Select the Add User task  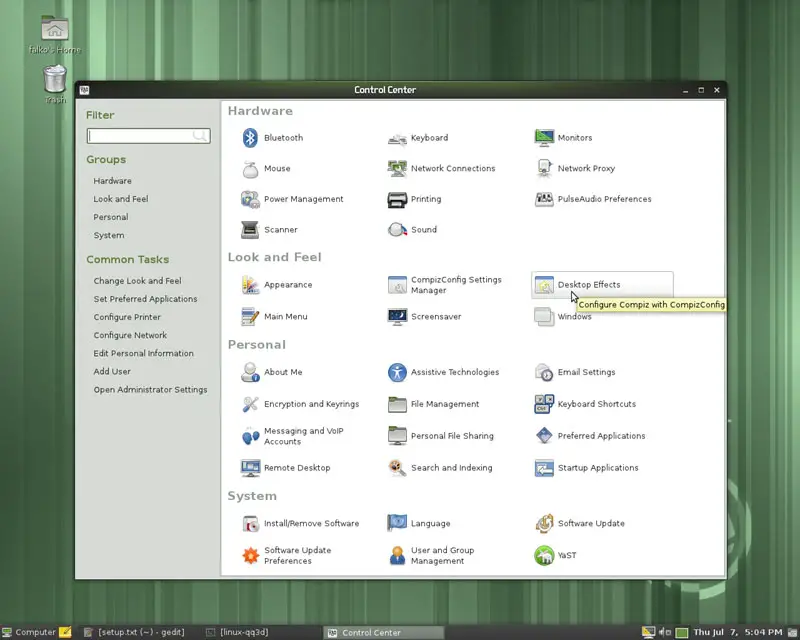point(112,372)
